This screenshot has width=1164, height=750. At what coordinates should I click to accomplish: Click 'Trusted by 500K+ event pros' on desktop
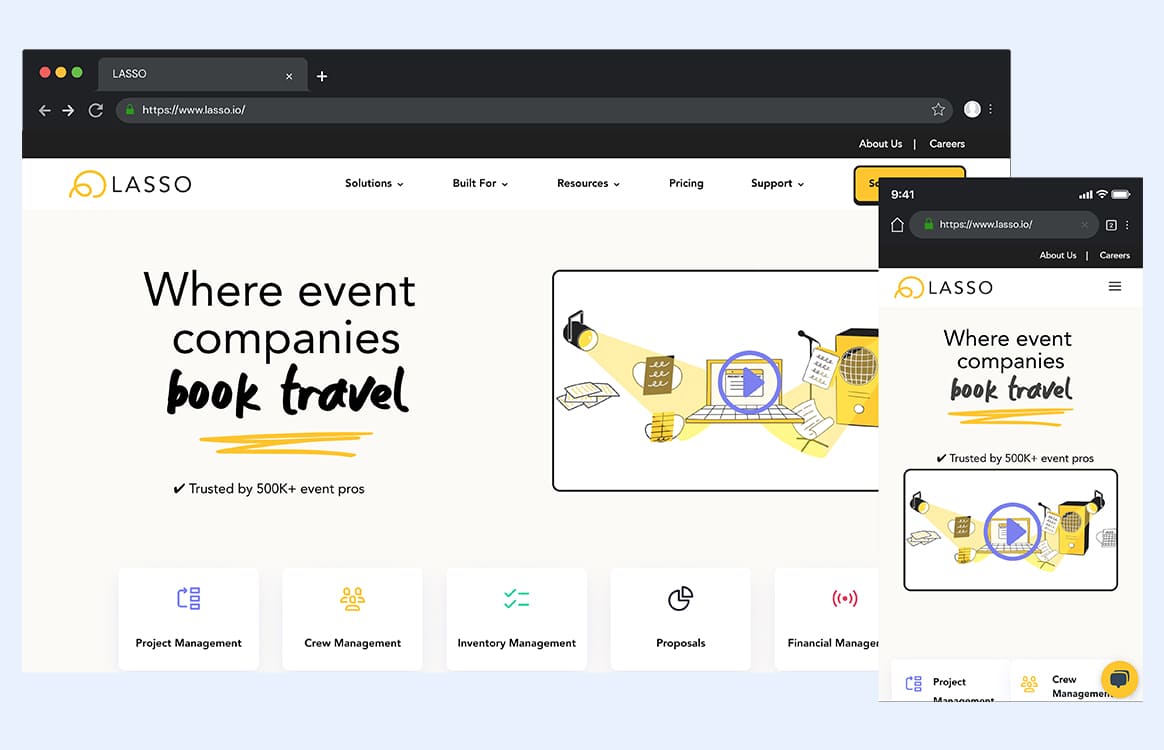tap(269, 489)
